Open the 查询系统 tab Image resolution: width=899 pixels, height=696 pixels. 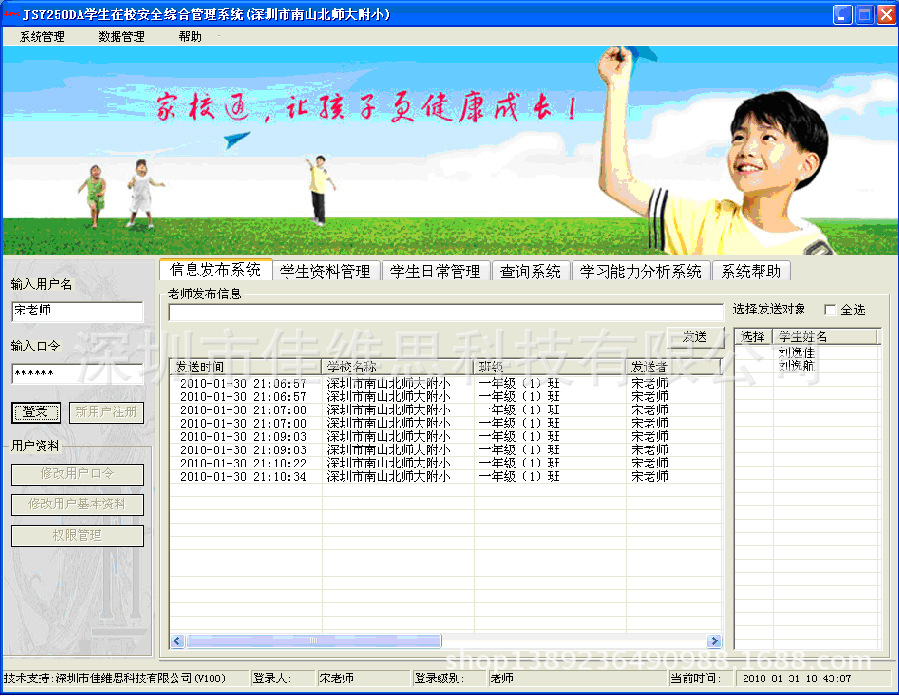[x=531, y=271]
